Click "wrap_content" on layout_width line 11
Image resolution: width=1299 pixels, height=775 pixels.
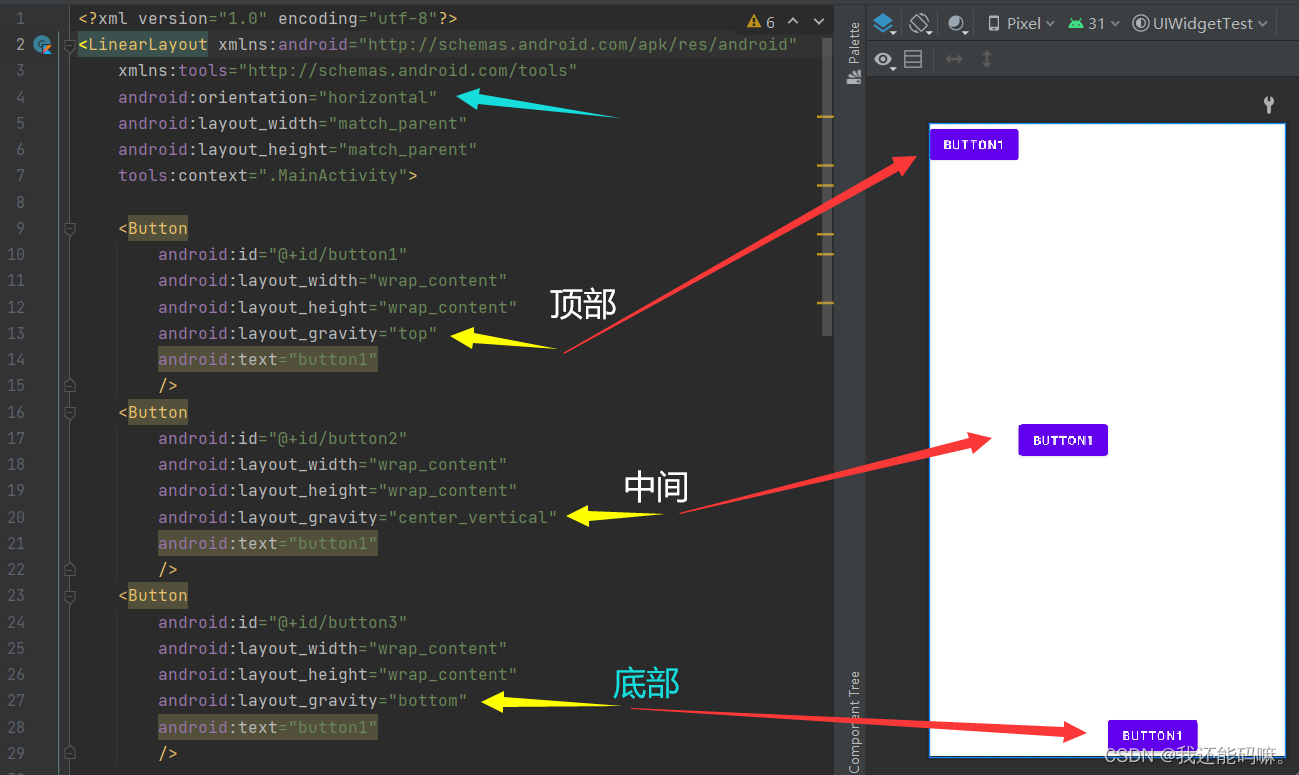coord(438,281)
